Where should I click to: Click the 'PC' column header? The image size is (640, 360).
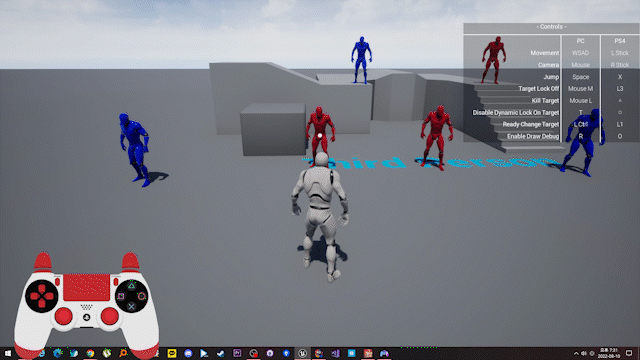tap(580, 41)
